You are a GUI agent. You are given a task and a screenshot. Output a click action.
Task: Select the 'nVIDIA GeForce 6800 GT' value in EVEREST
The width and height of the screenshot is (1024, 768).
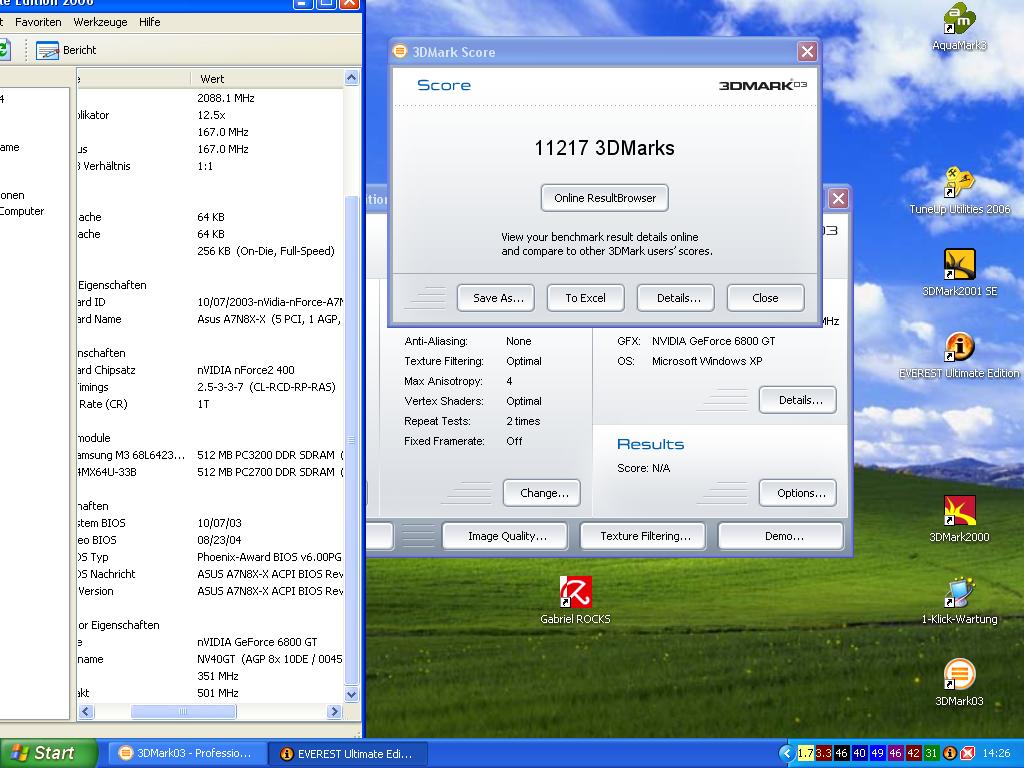coord(257,642)
